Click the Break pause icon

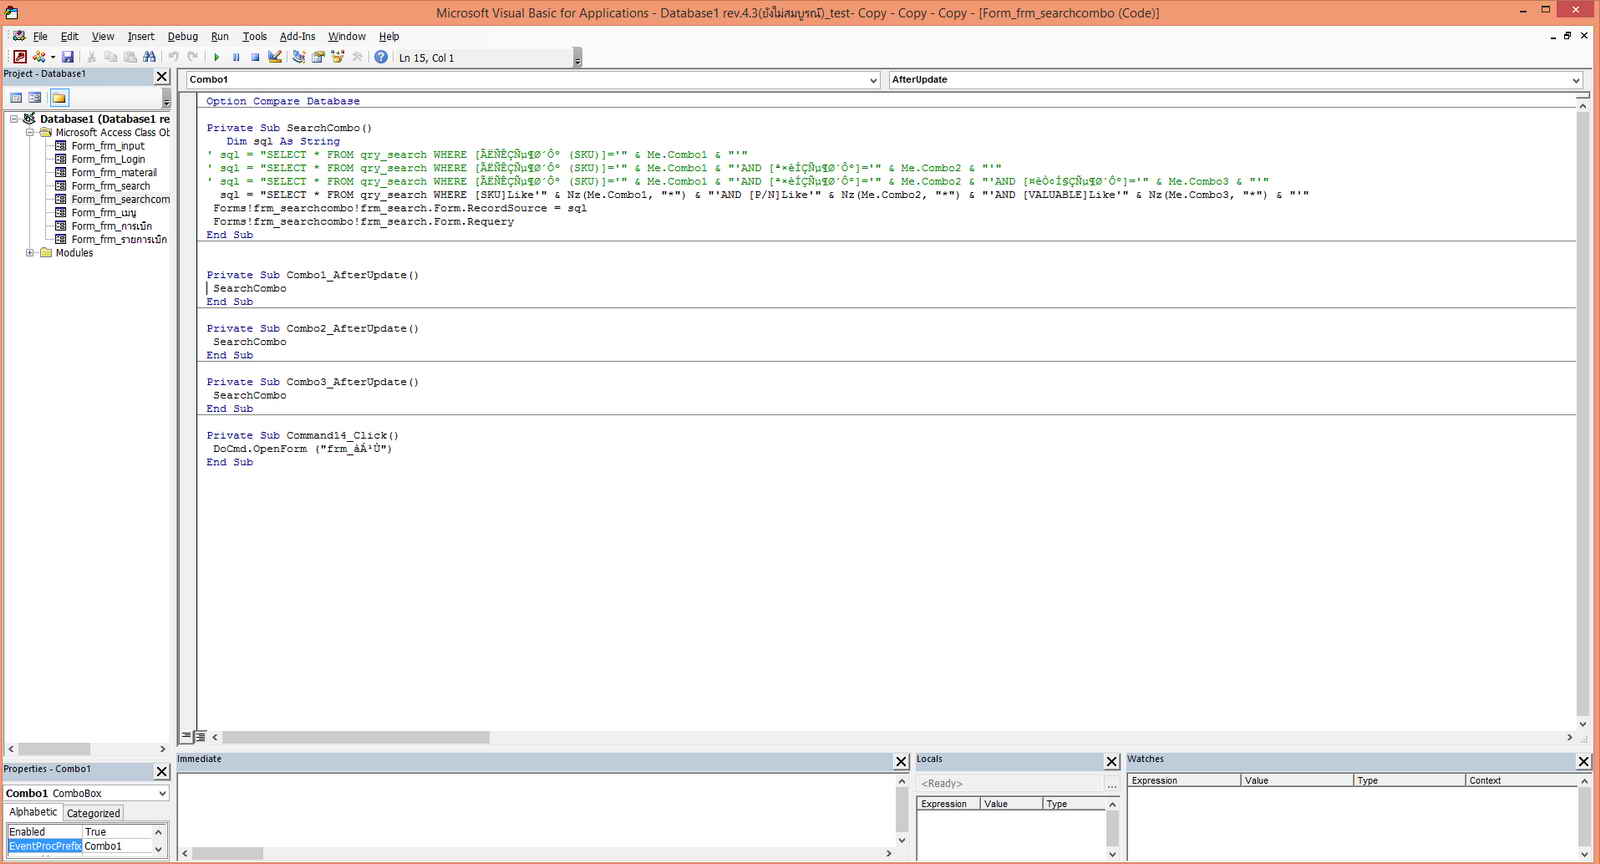236,57
